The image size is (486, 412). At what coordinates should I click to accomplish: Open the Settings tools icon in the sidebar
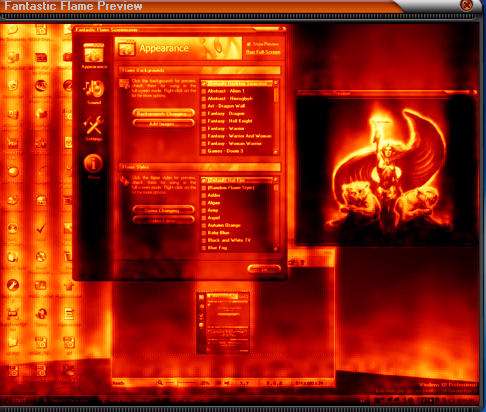click(94, 128)
